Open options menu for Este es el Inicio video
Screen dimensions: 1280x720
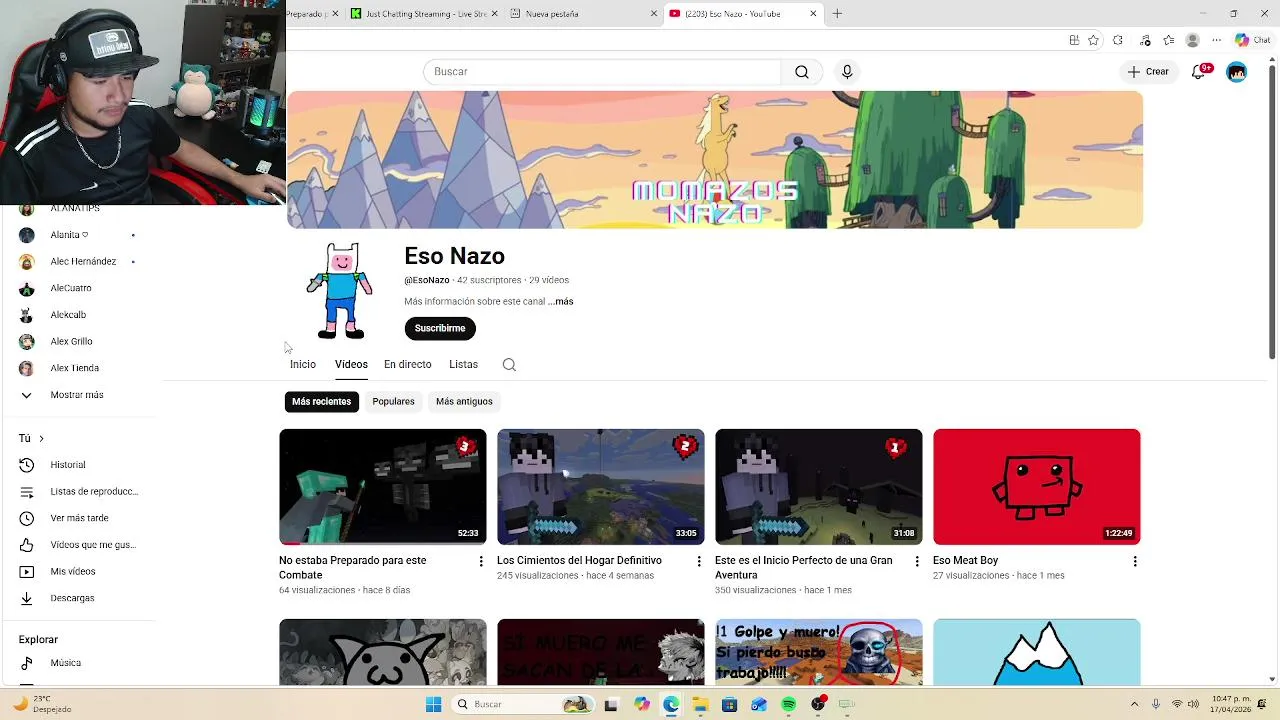pyautogui.click(x=917, y=562)
